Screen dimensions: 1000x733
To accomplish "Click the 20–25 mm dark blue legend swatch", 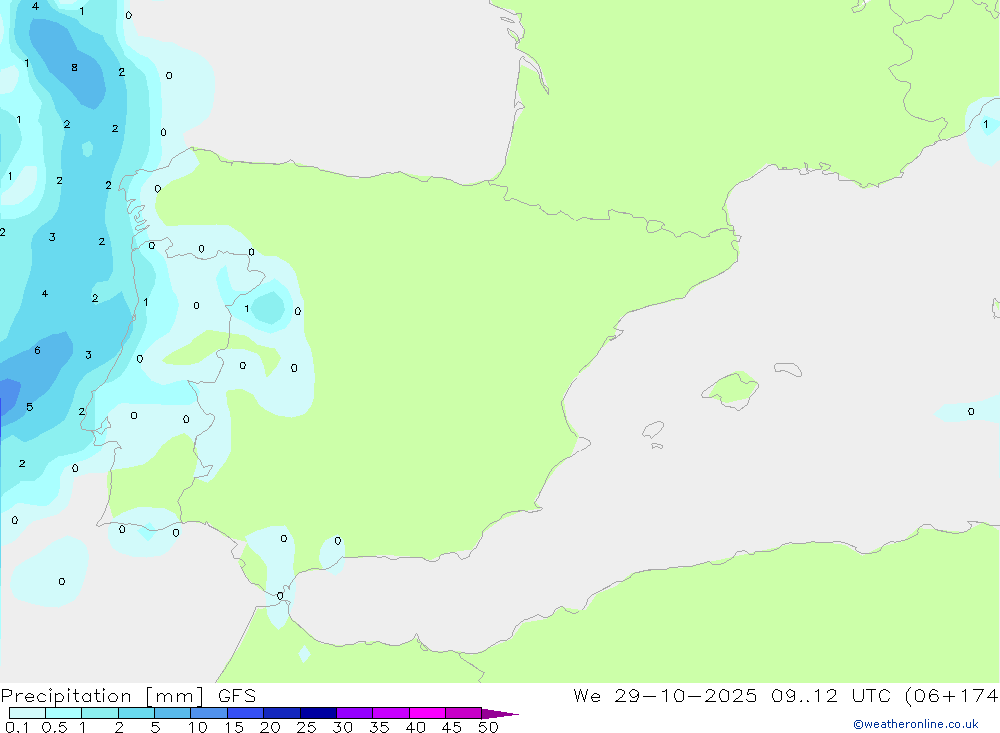I will pos(281,713).
